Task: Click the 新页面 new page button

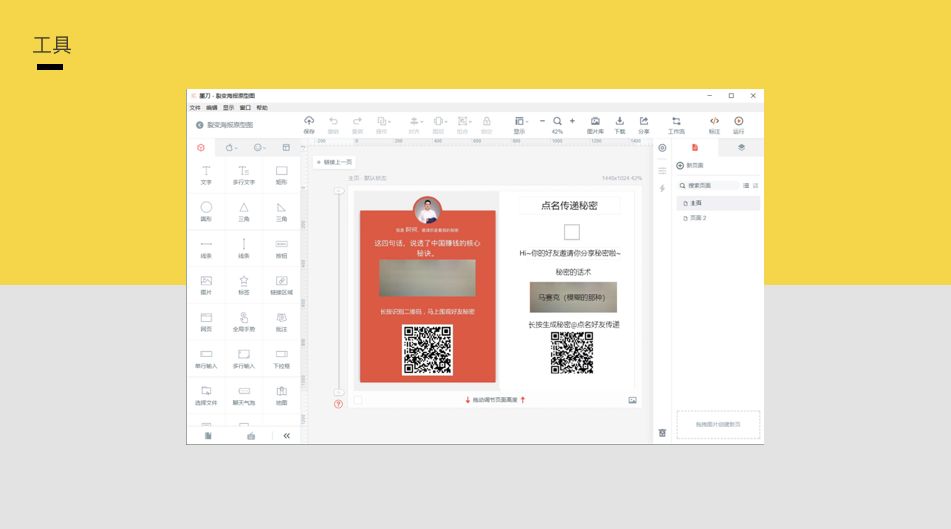Action: click(690, 165)
